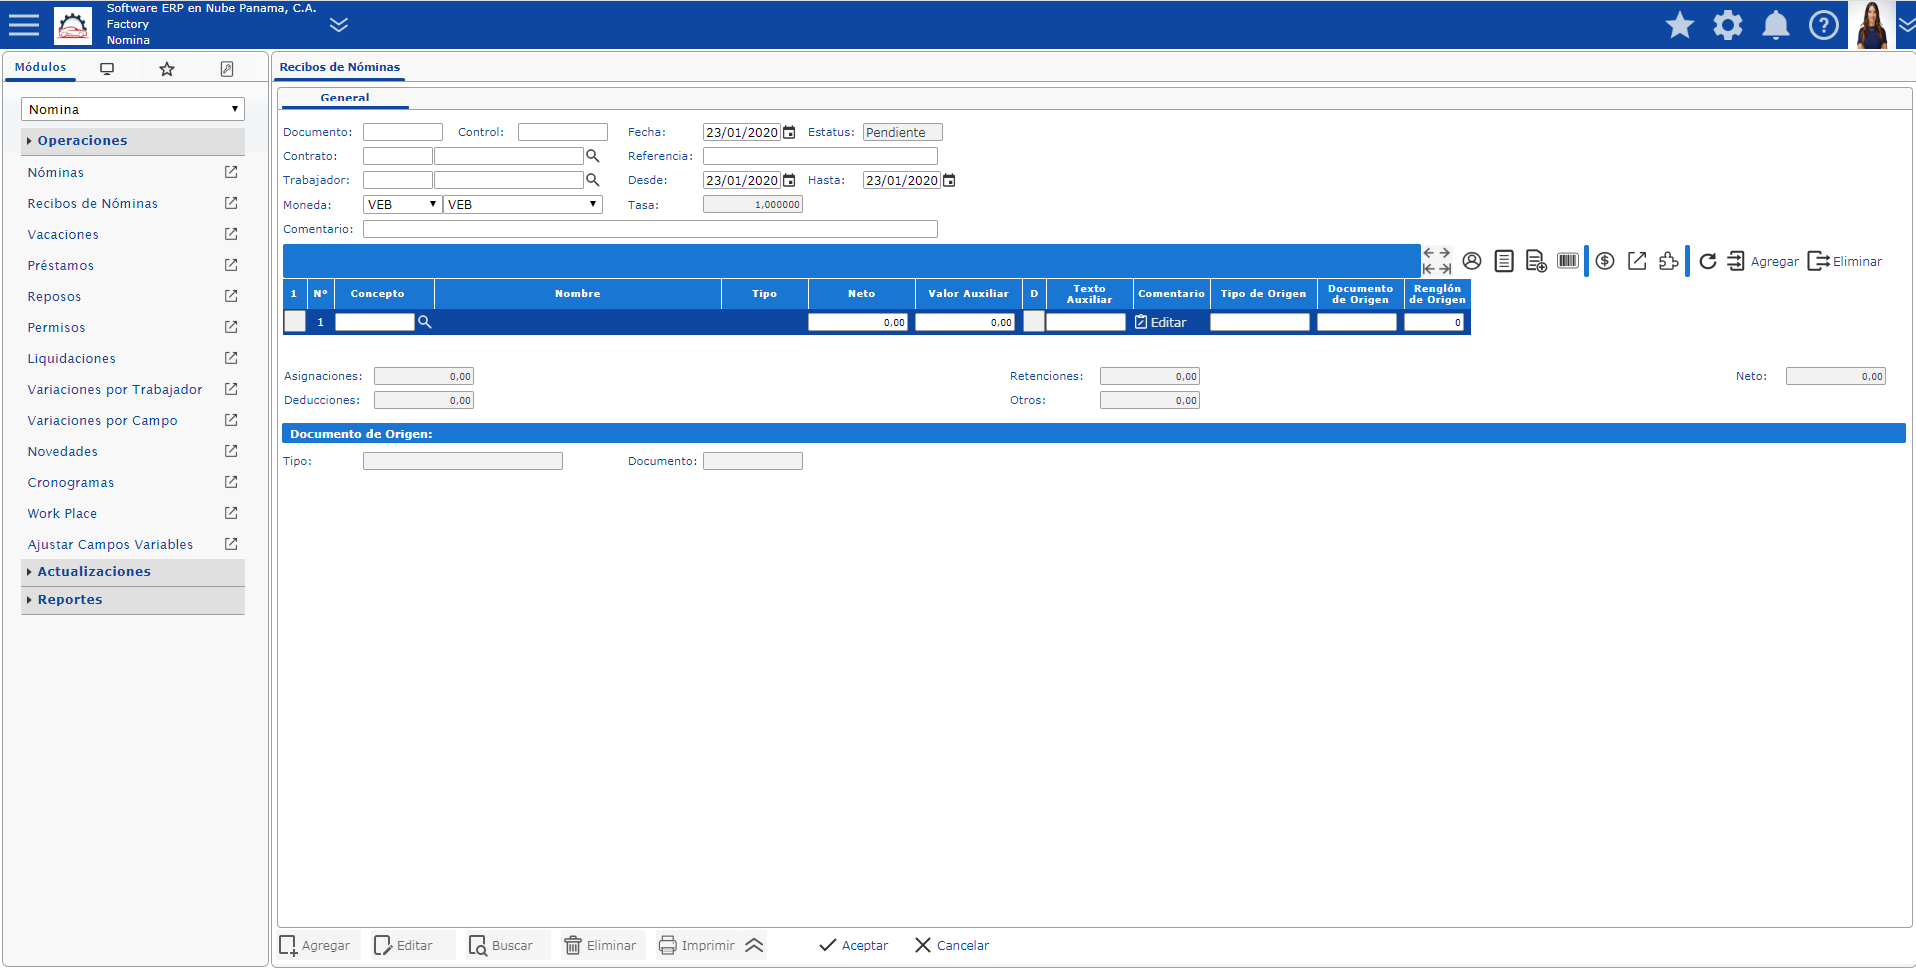Screen dimensions: 1916x968
Task: Focus the Control input field
Action: tap(562, 132)
